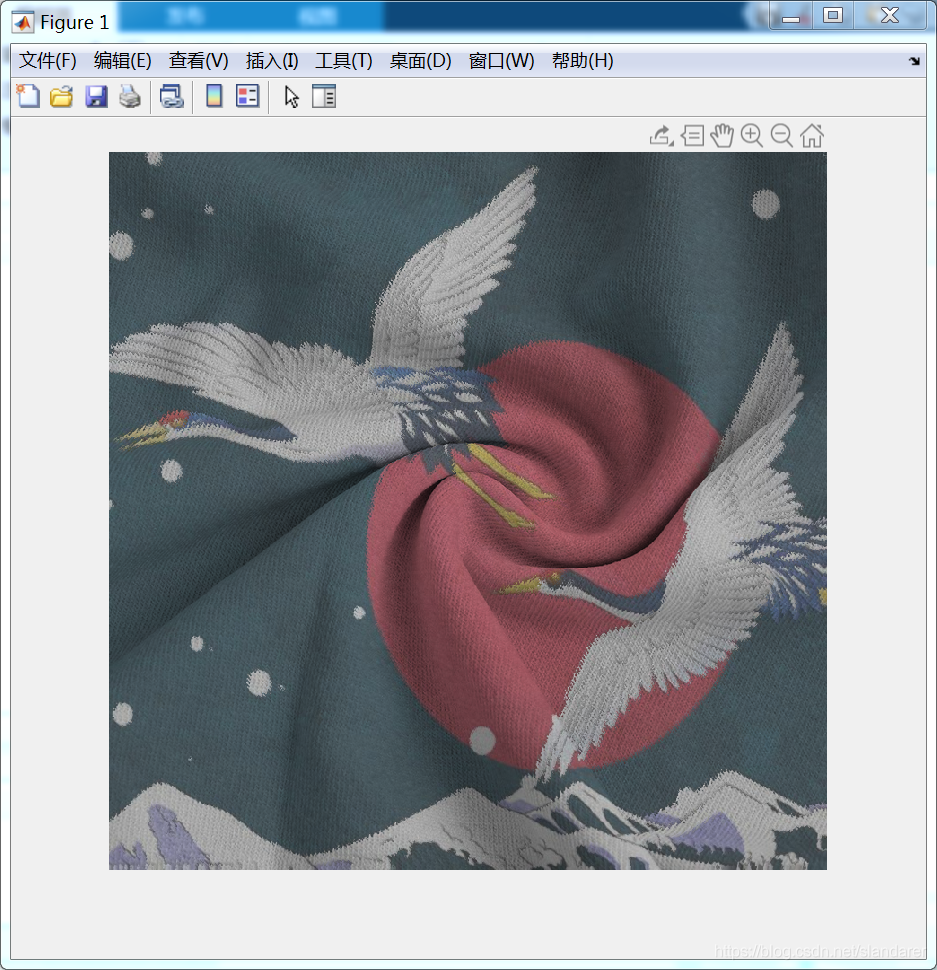
Task: Save the figure using the floppy disk icon
Action: (x=96, y=97)
